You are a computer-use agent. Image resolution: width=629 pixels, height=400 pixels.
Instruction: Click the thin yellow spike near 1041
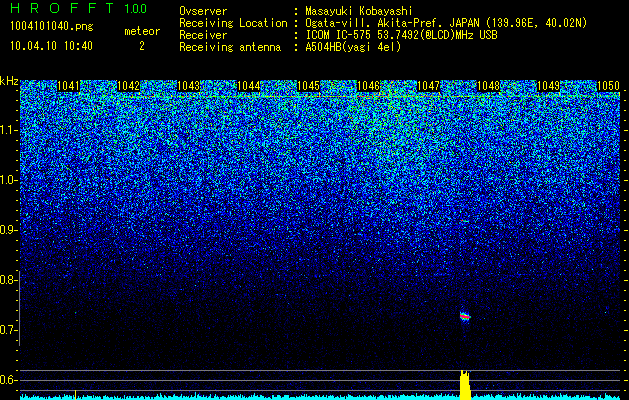[x=75, y=394]
